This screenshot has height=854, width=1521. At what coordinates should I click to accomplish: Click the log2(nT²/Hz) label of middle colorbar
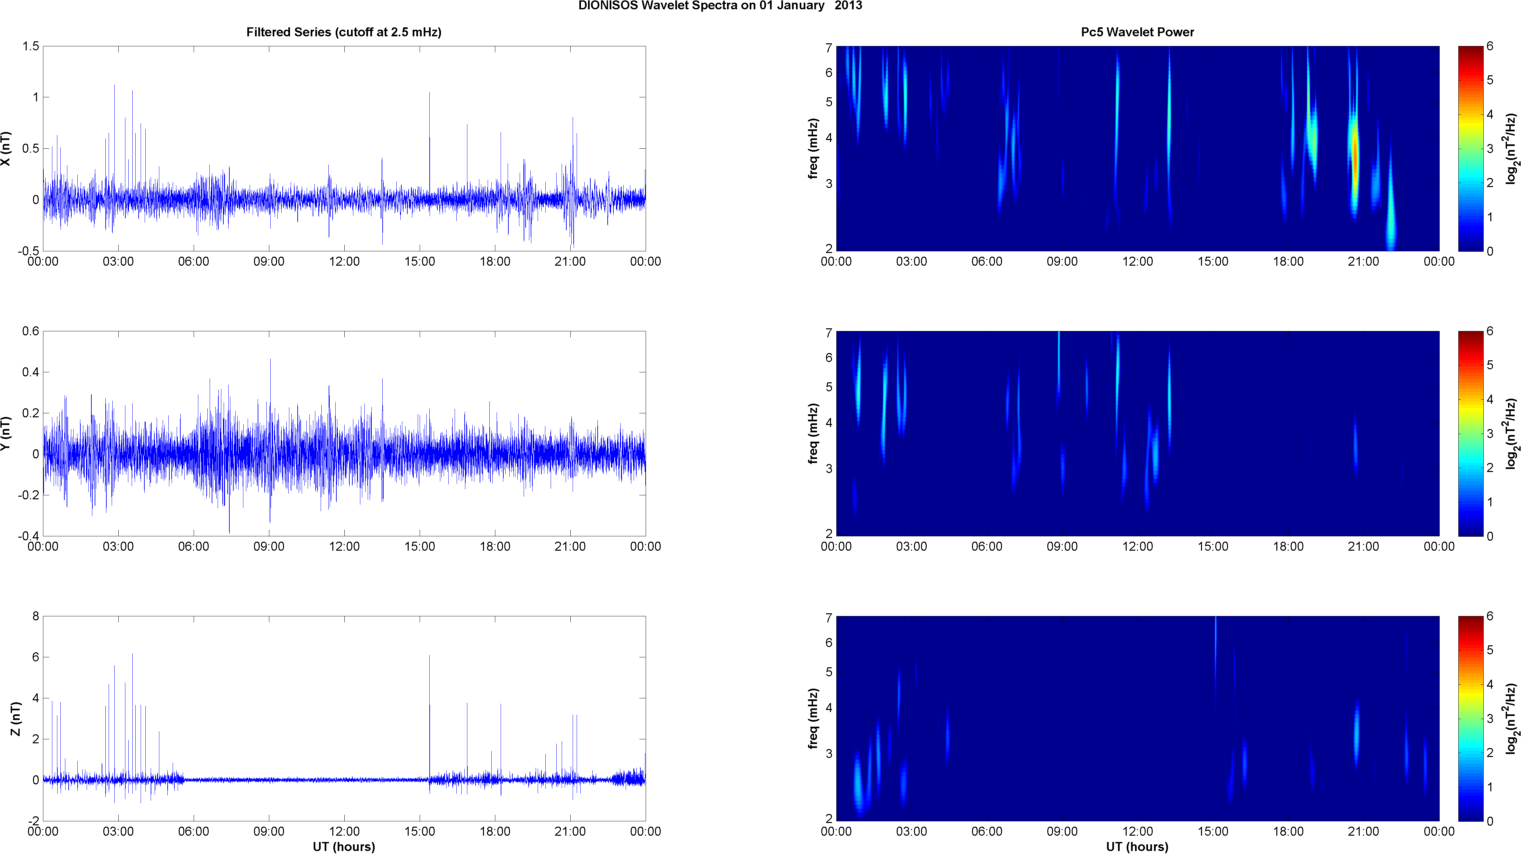(x=1513, y=434)
